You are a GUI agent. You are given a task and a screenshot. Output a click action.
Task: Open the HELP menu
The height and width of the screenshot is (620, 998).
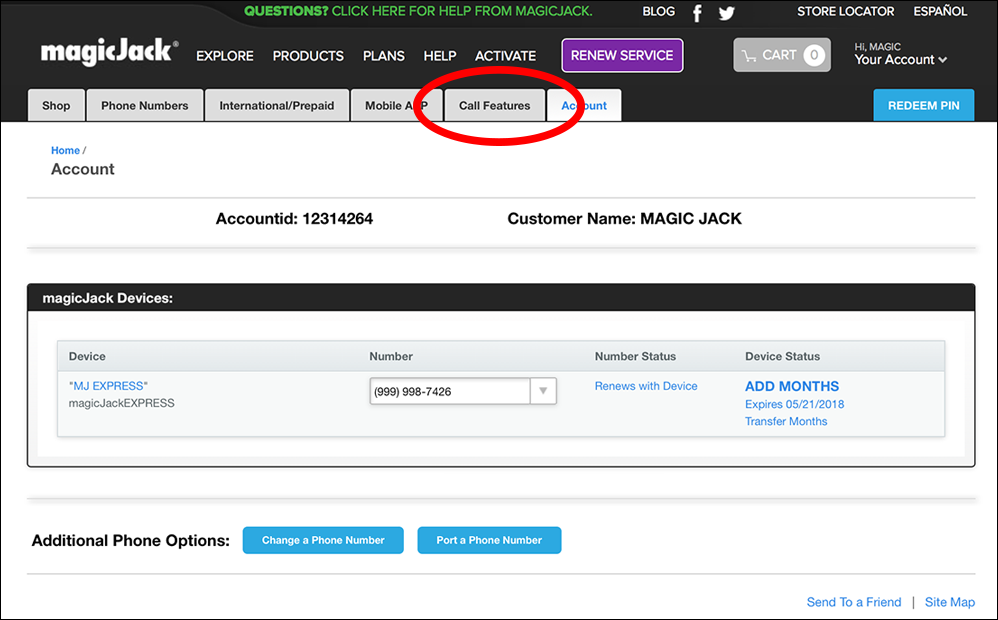tap(440, 56)
